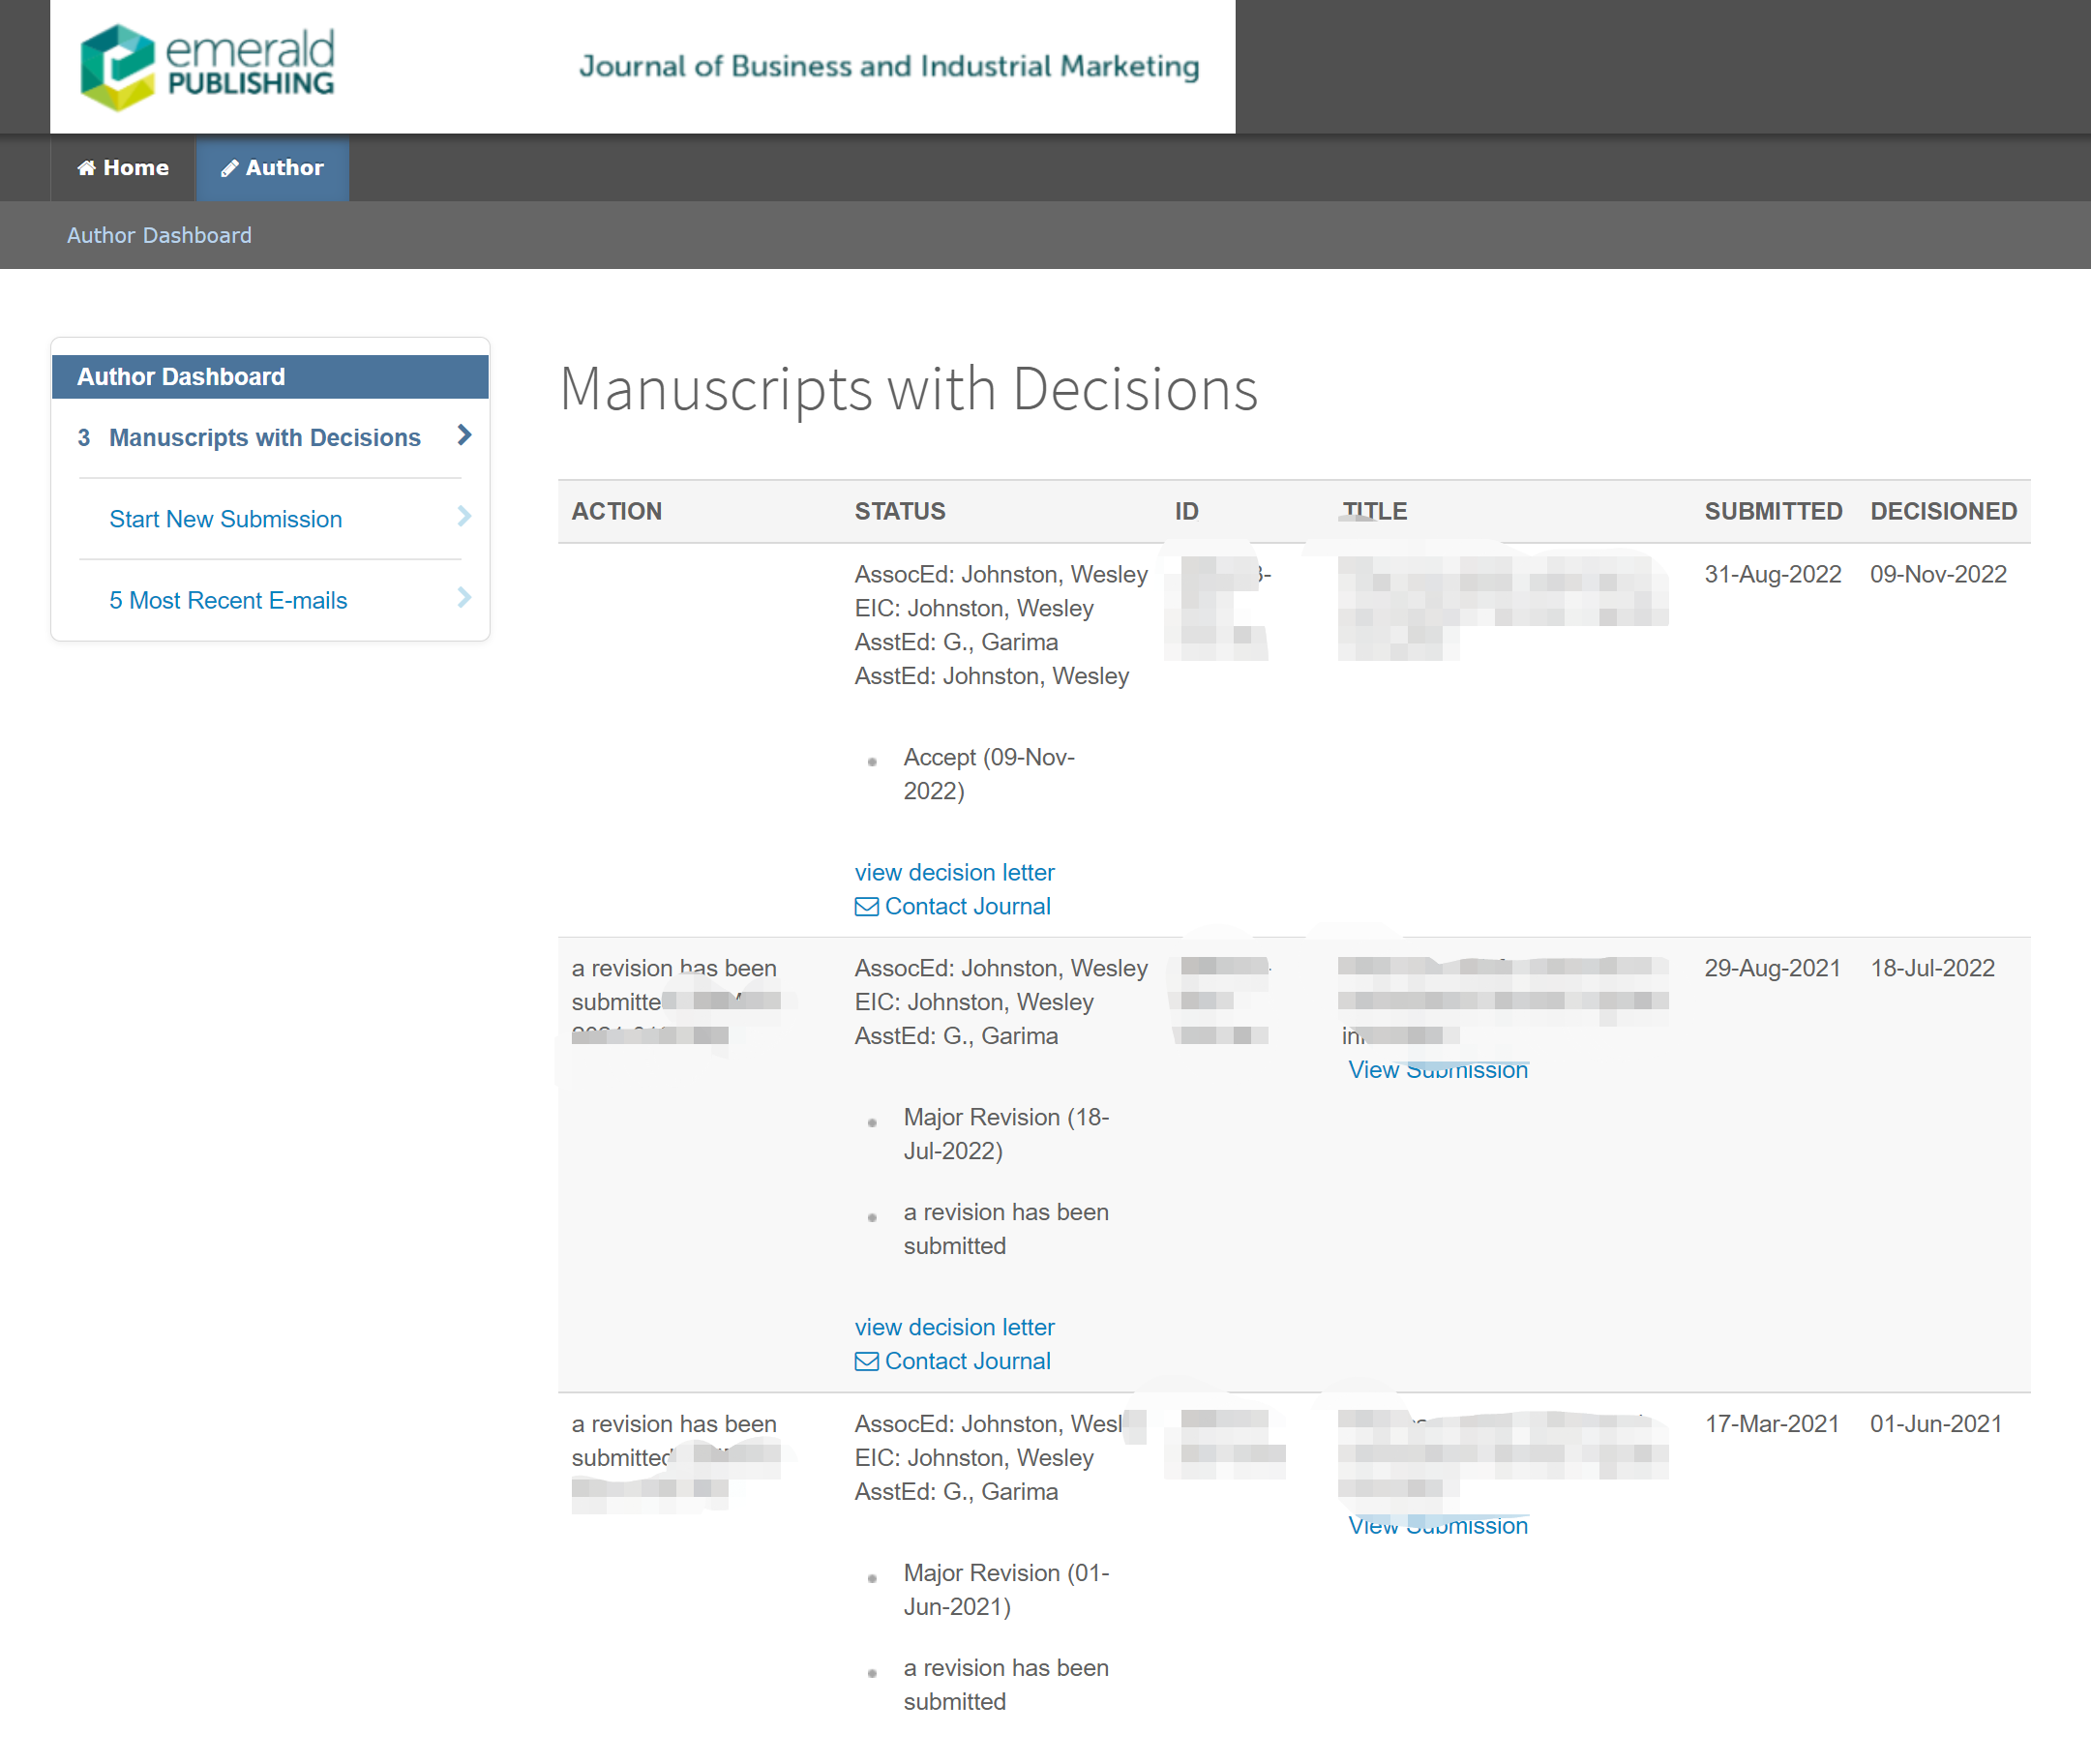Open the Author Dashboard breadcrumb link
2091x1764 pixels.
click(159, 235)
